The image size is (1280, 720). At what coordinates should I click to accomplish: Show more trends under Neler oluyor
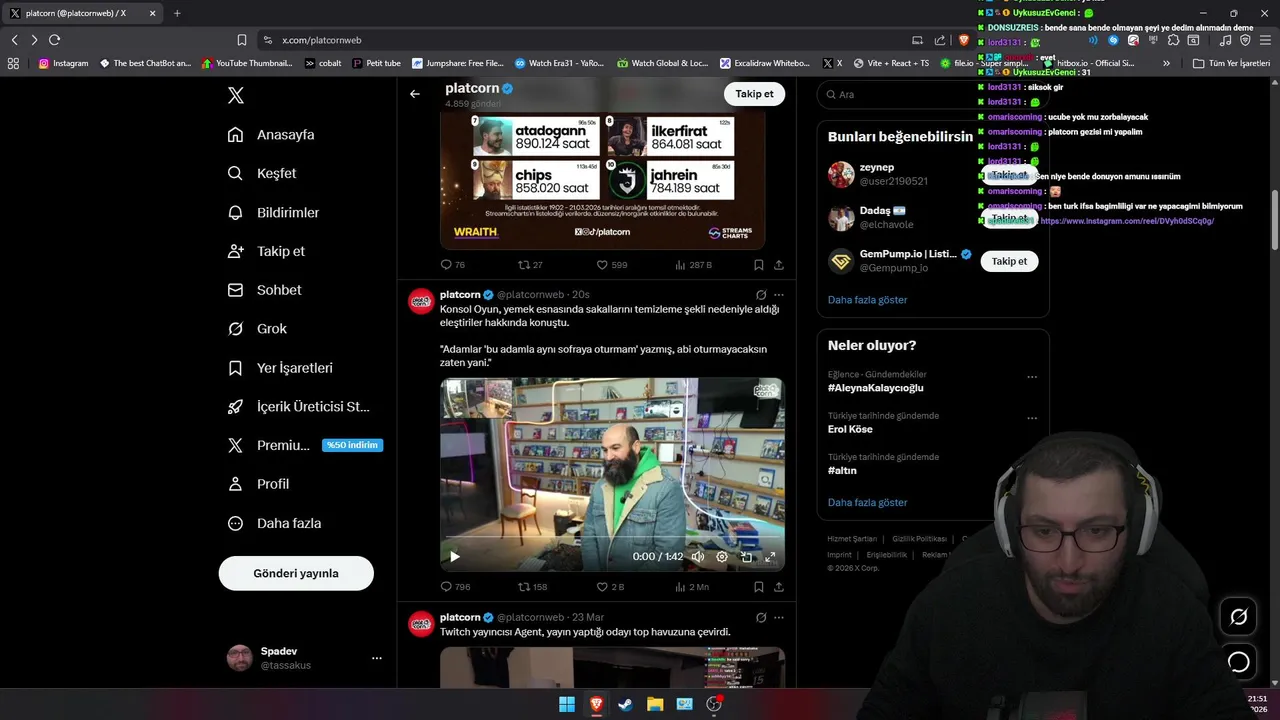coord(867,502)
